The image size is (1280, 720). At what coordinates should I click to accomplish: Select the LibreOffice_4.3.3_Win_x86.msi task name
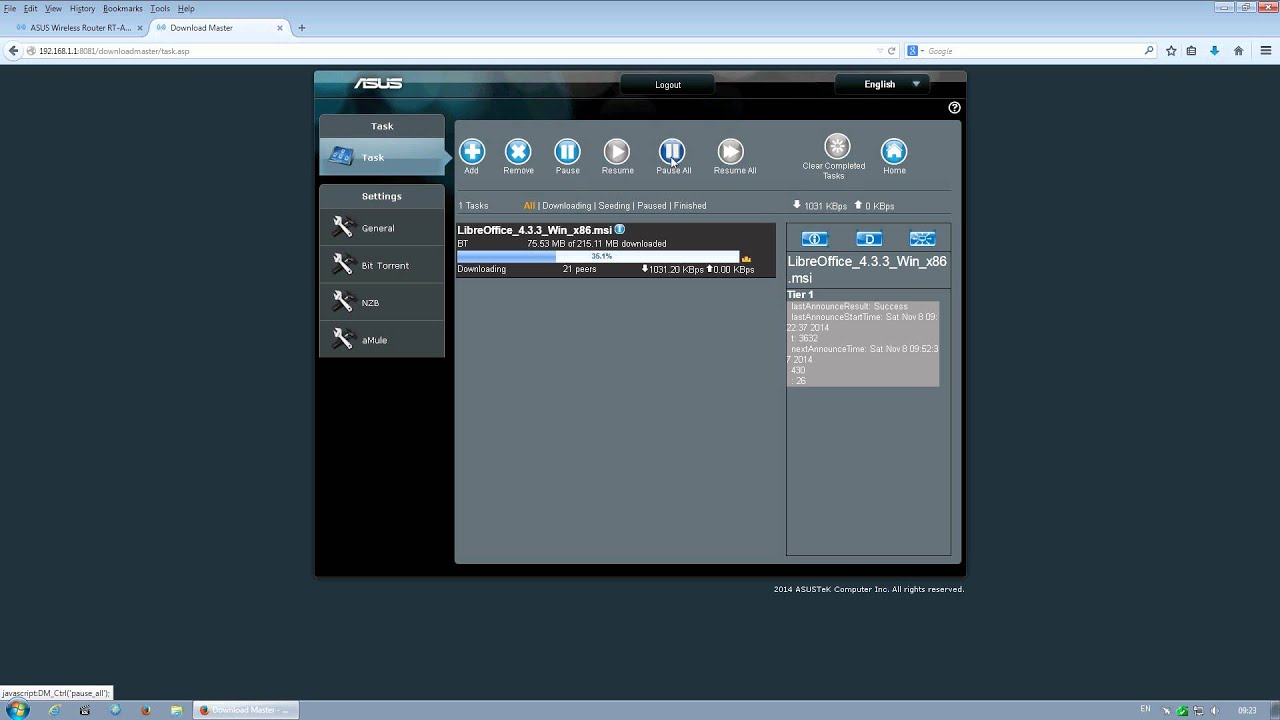[x=534, y=230]
